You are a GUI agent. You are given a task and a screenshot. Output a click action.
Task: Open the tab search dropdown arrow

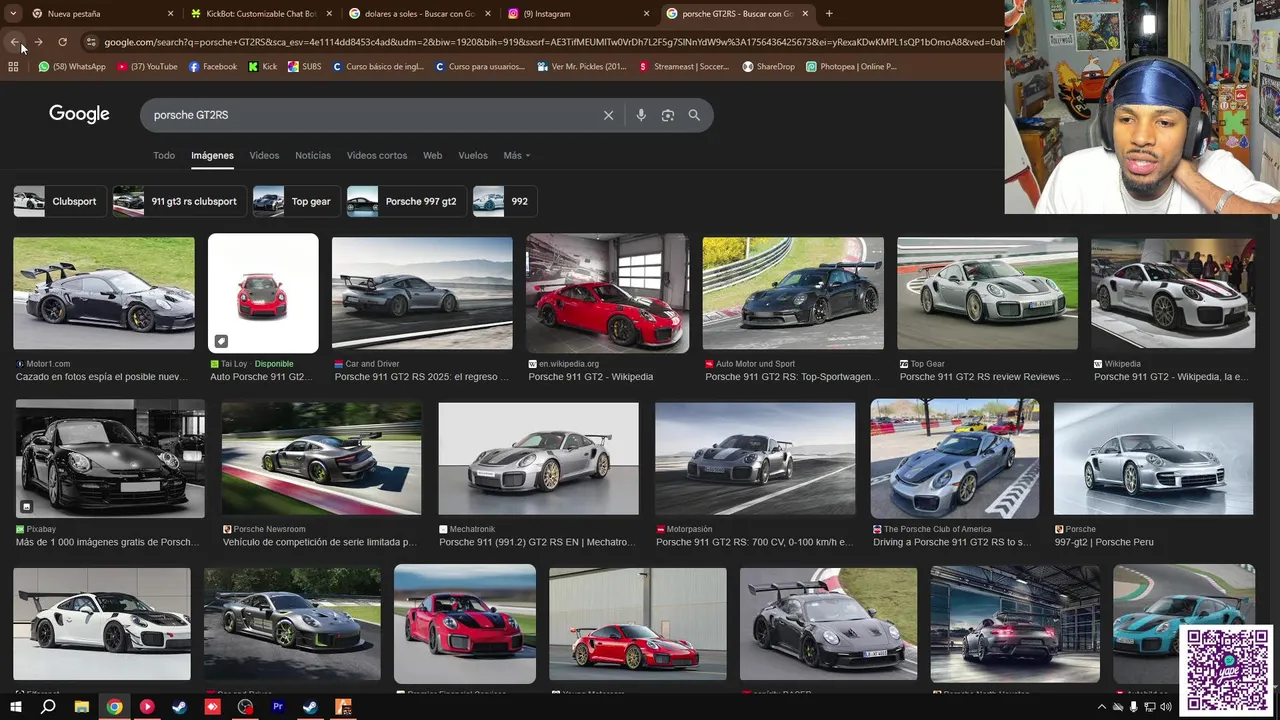pyautogui.click(x=13, y=14)
